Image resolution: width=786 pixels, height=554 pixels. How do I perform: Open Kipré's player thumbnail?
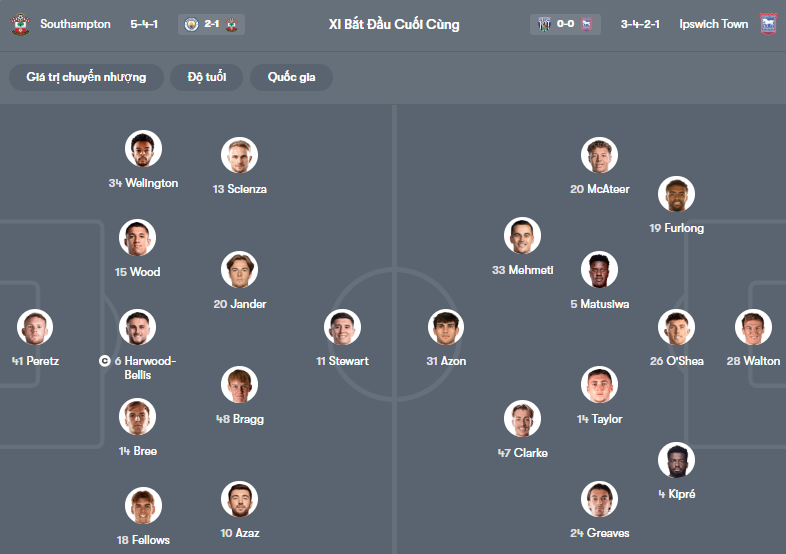pyautogui.click(x=676, y=461)
